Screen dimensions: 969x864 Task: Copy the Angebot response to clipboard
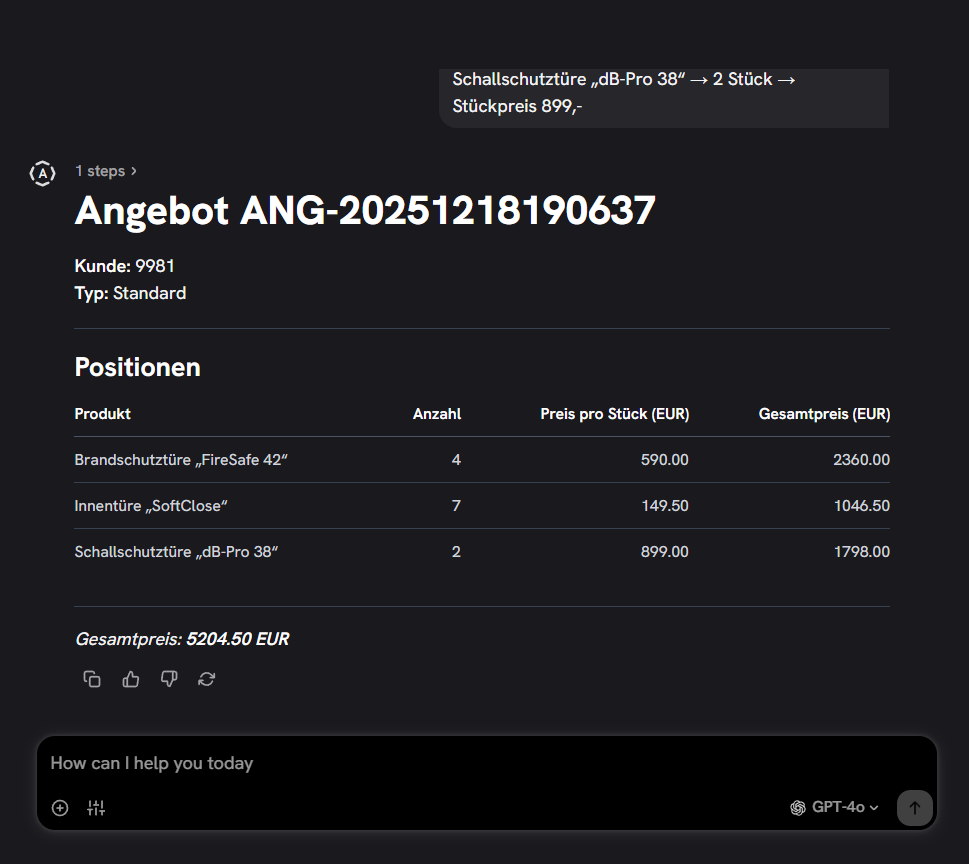[x=92, y=679]
